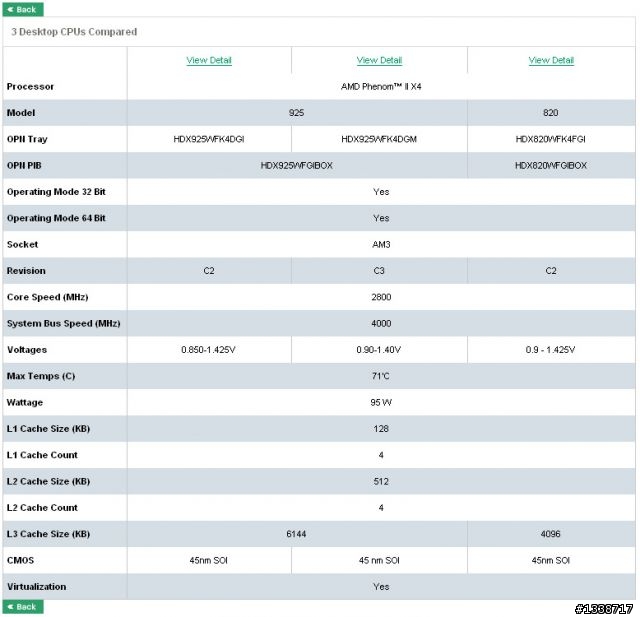Select OPN PIB value HDX820WFGIBOX
Image resolution: width=640 pixels, height=617 pixels.
click(x=551, y=165)
